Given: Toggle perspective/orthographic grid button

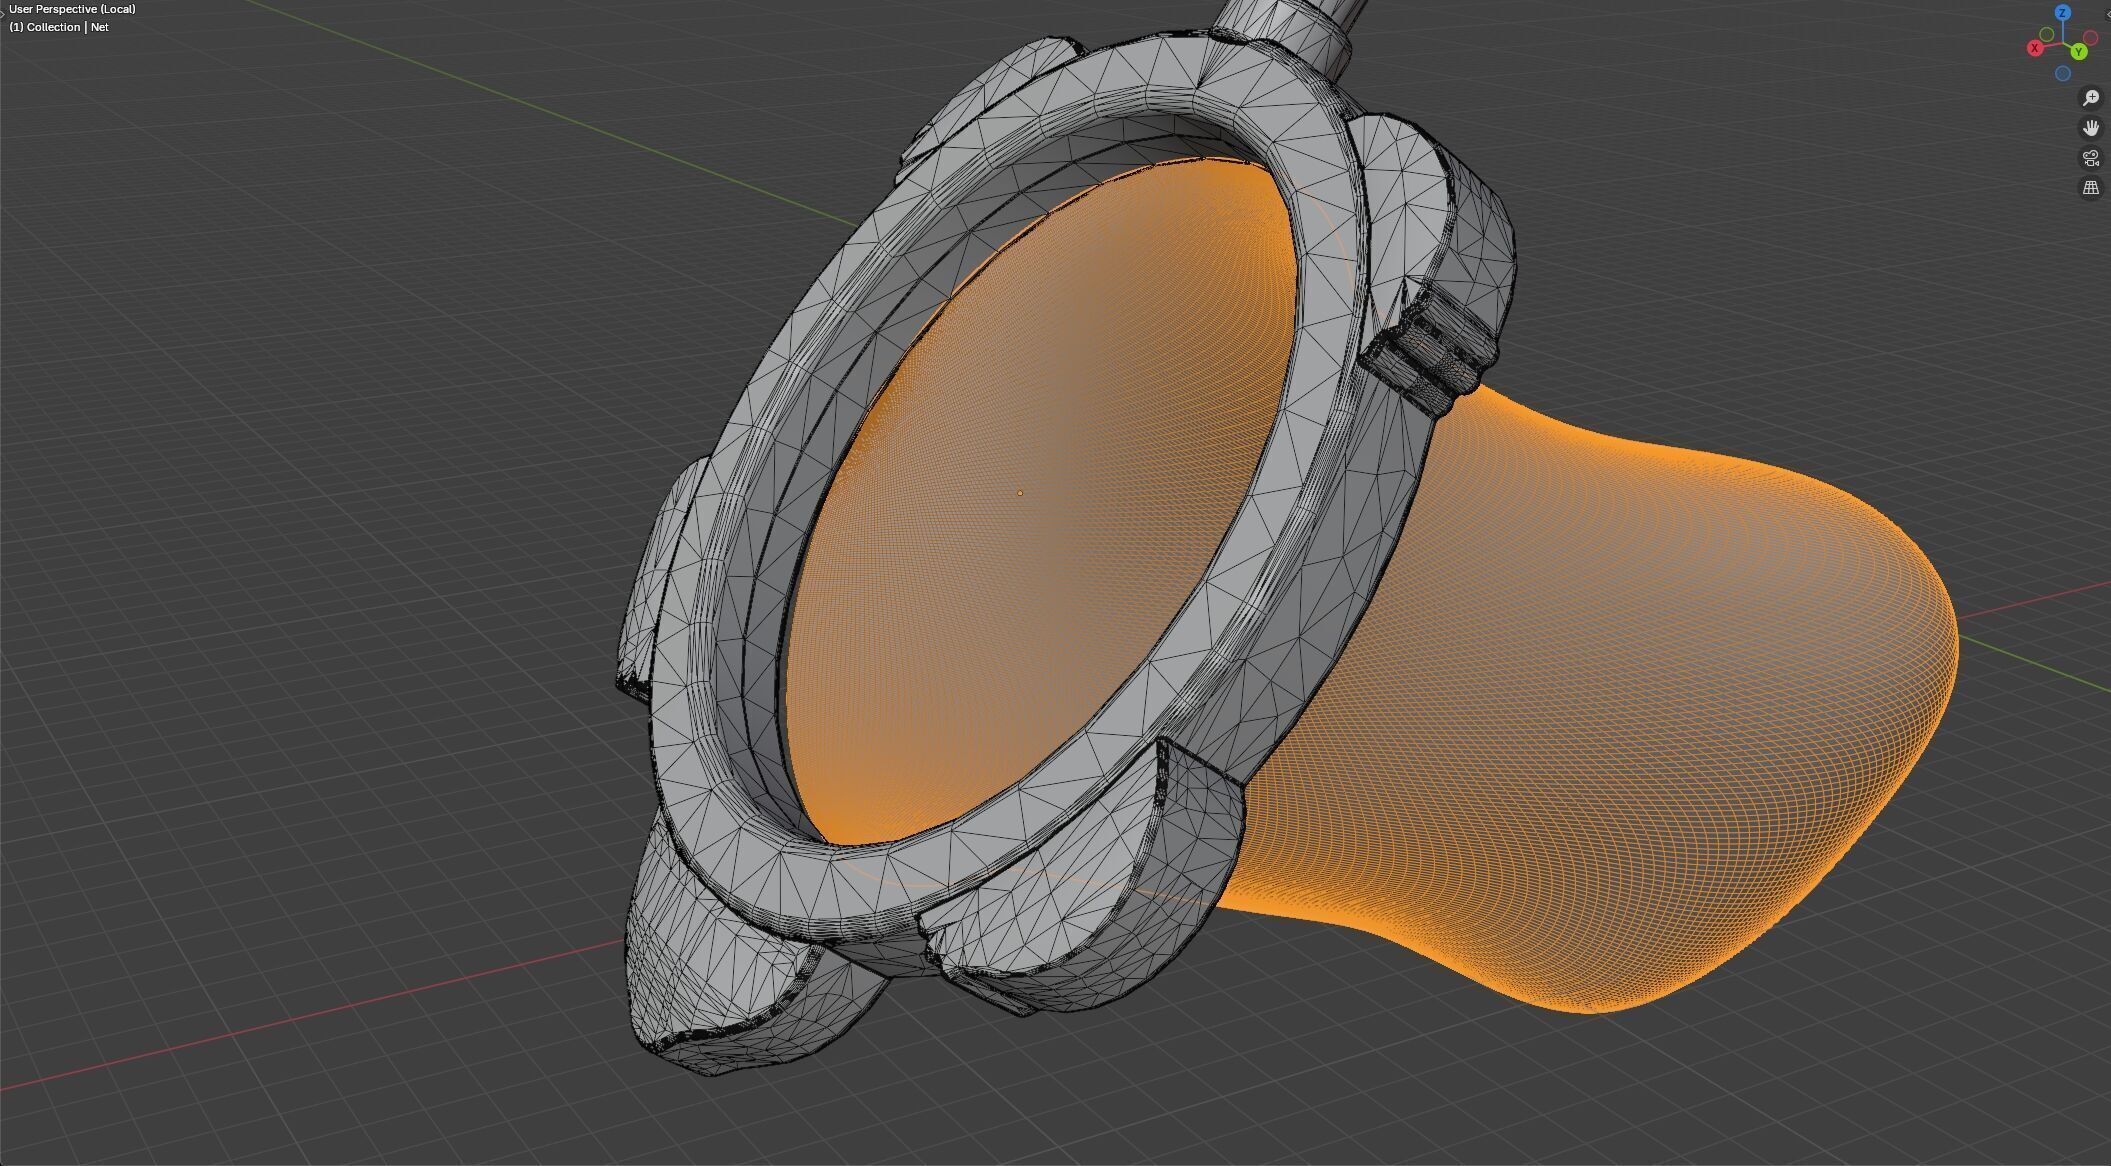Looking at the screenshot, I should (2090, 187).
